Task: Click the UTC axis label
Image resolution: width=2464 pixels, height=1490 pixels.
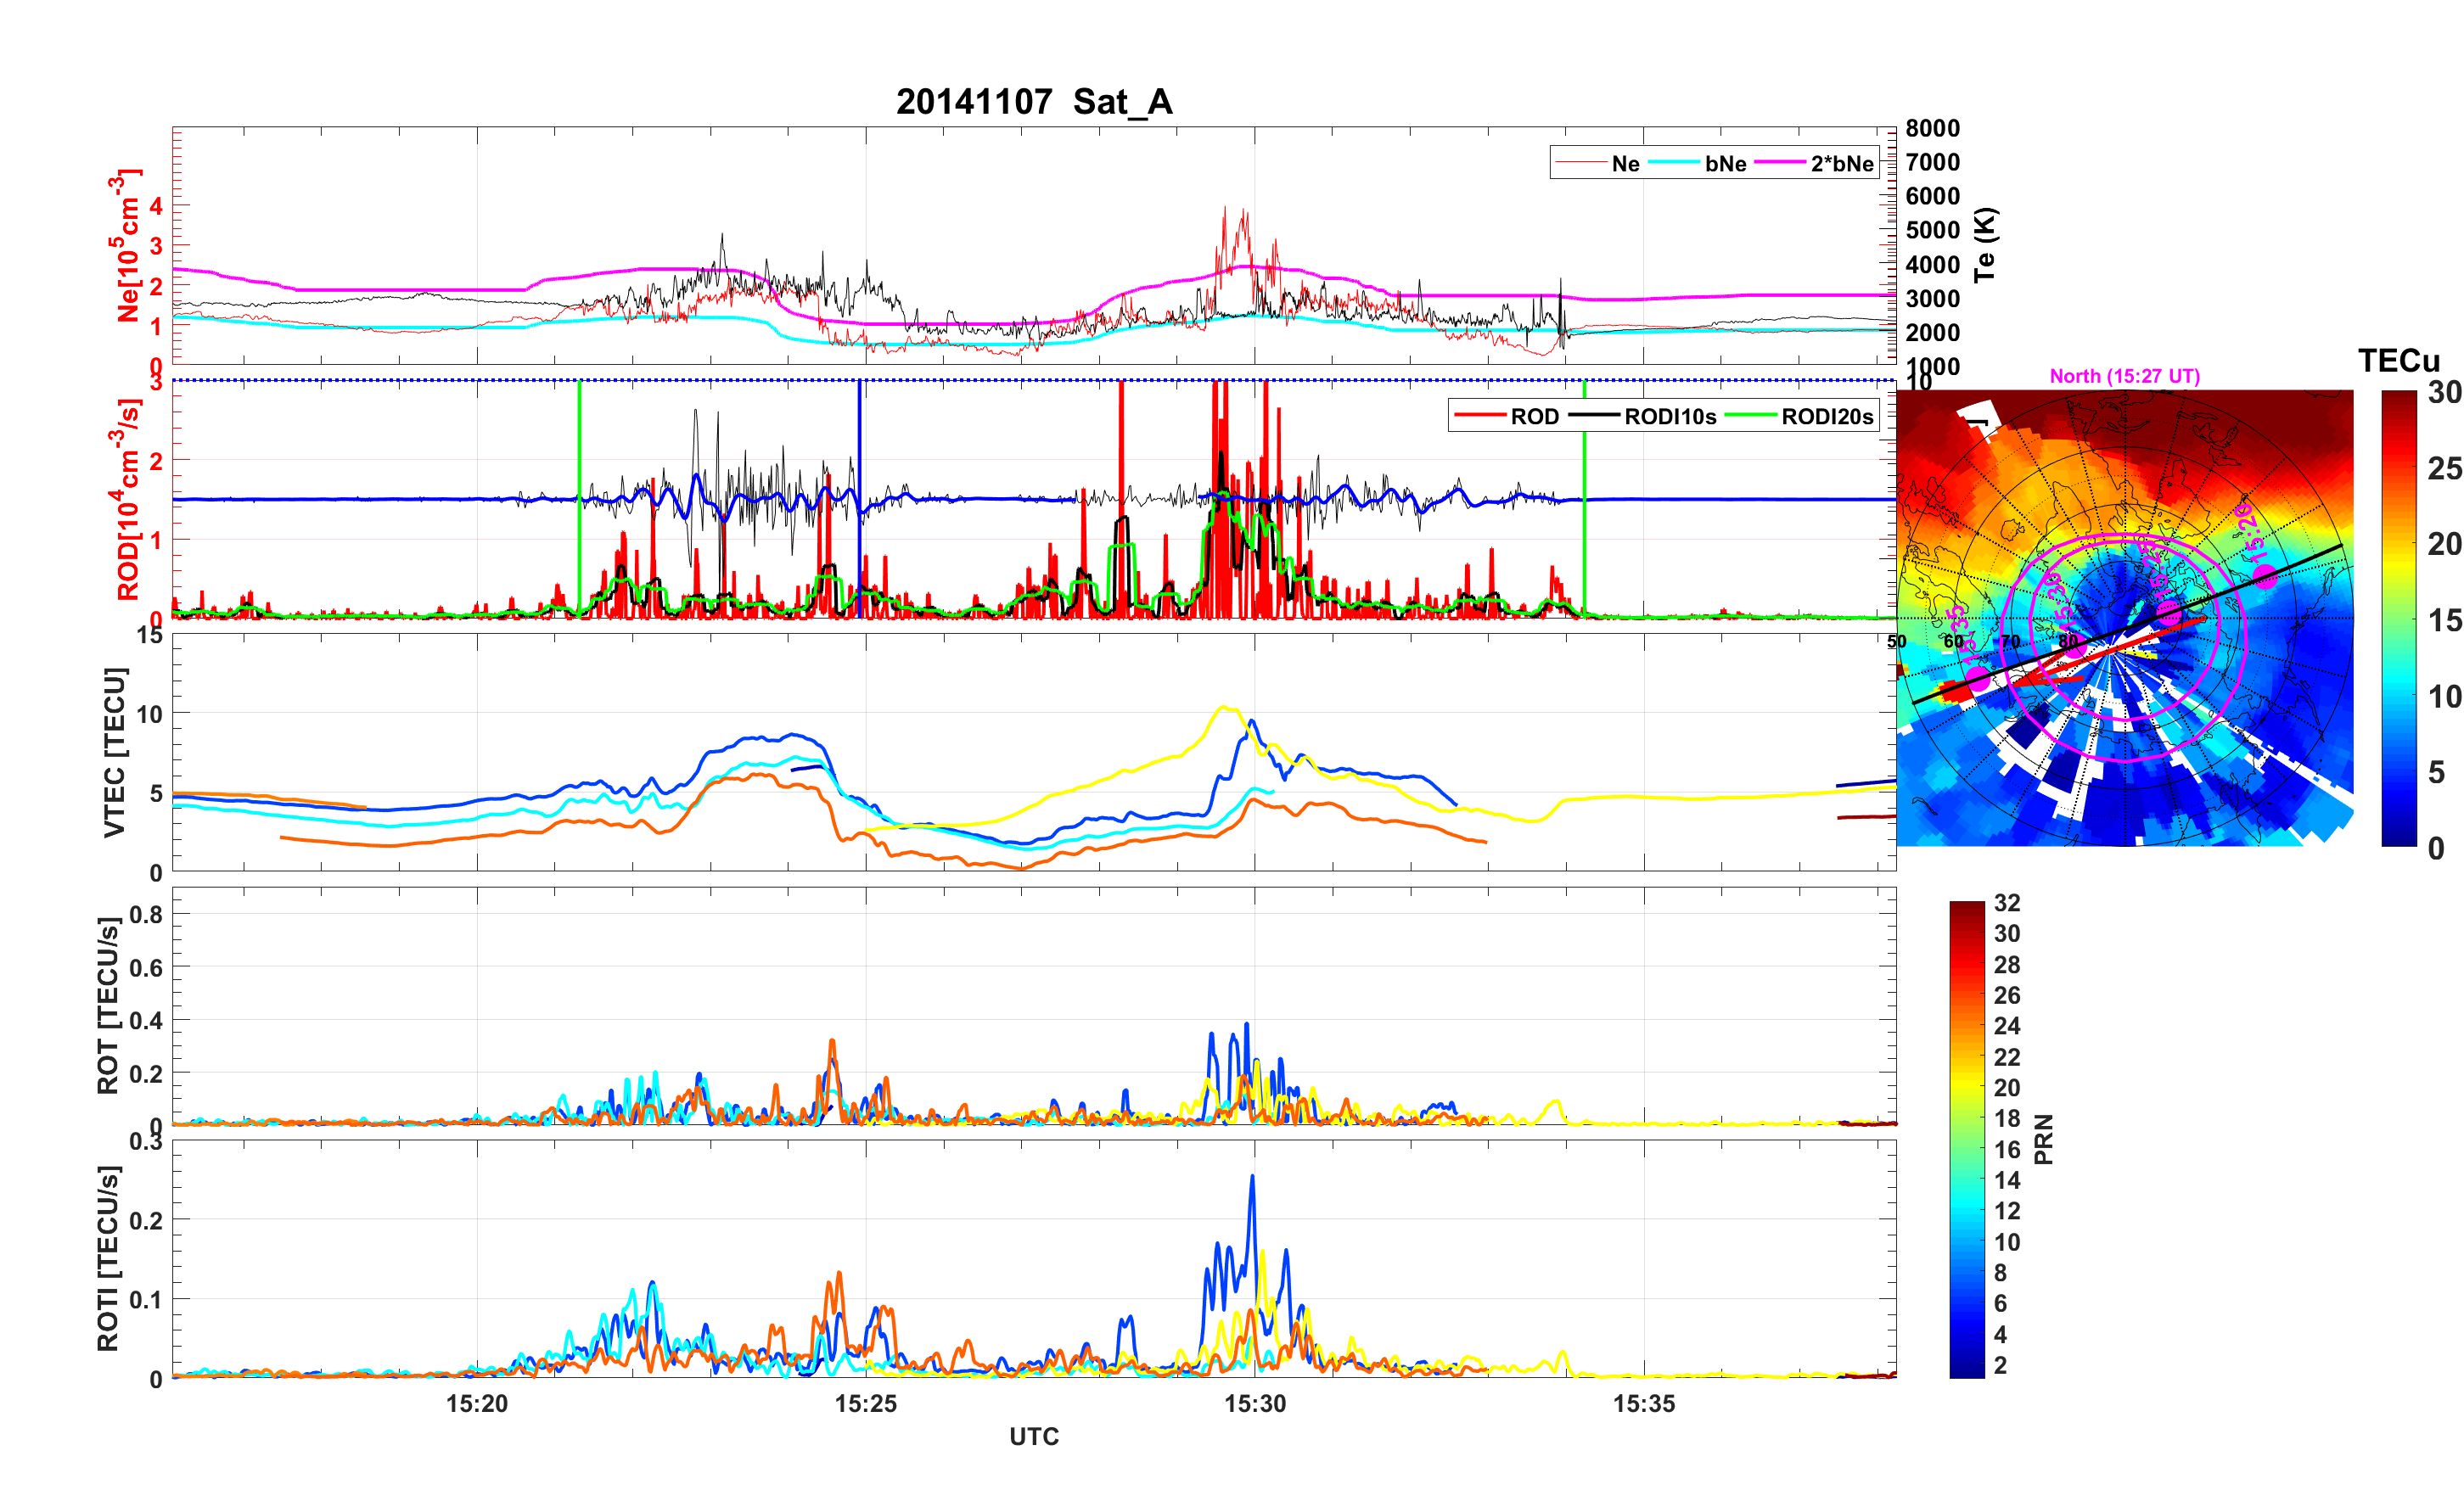Action: (1034, 1437)
